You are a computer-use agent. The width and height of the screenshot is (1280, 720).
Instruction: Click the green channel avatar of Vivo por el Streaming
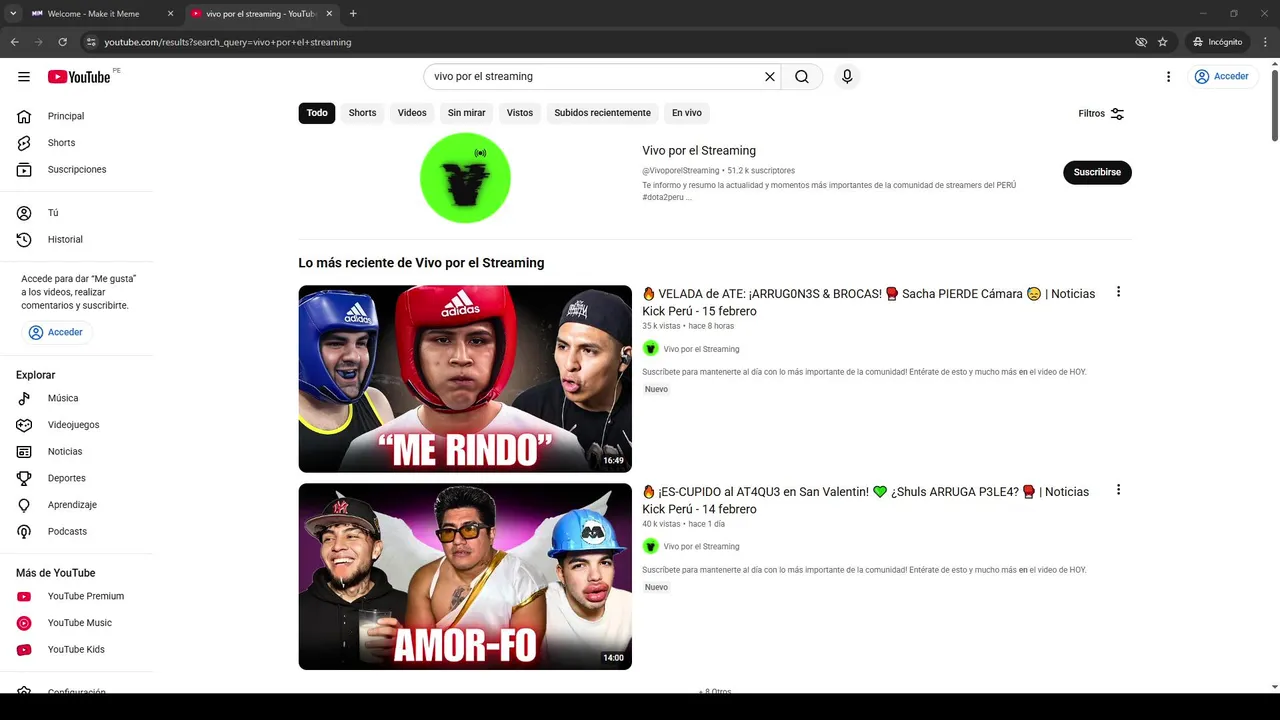[x=465, y=178]
